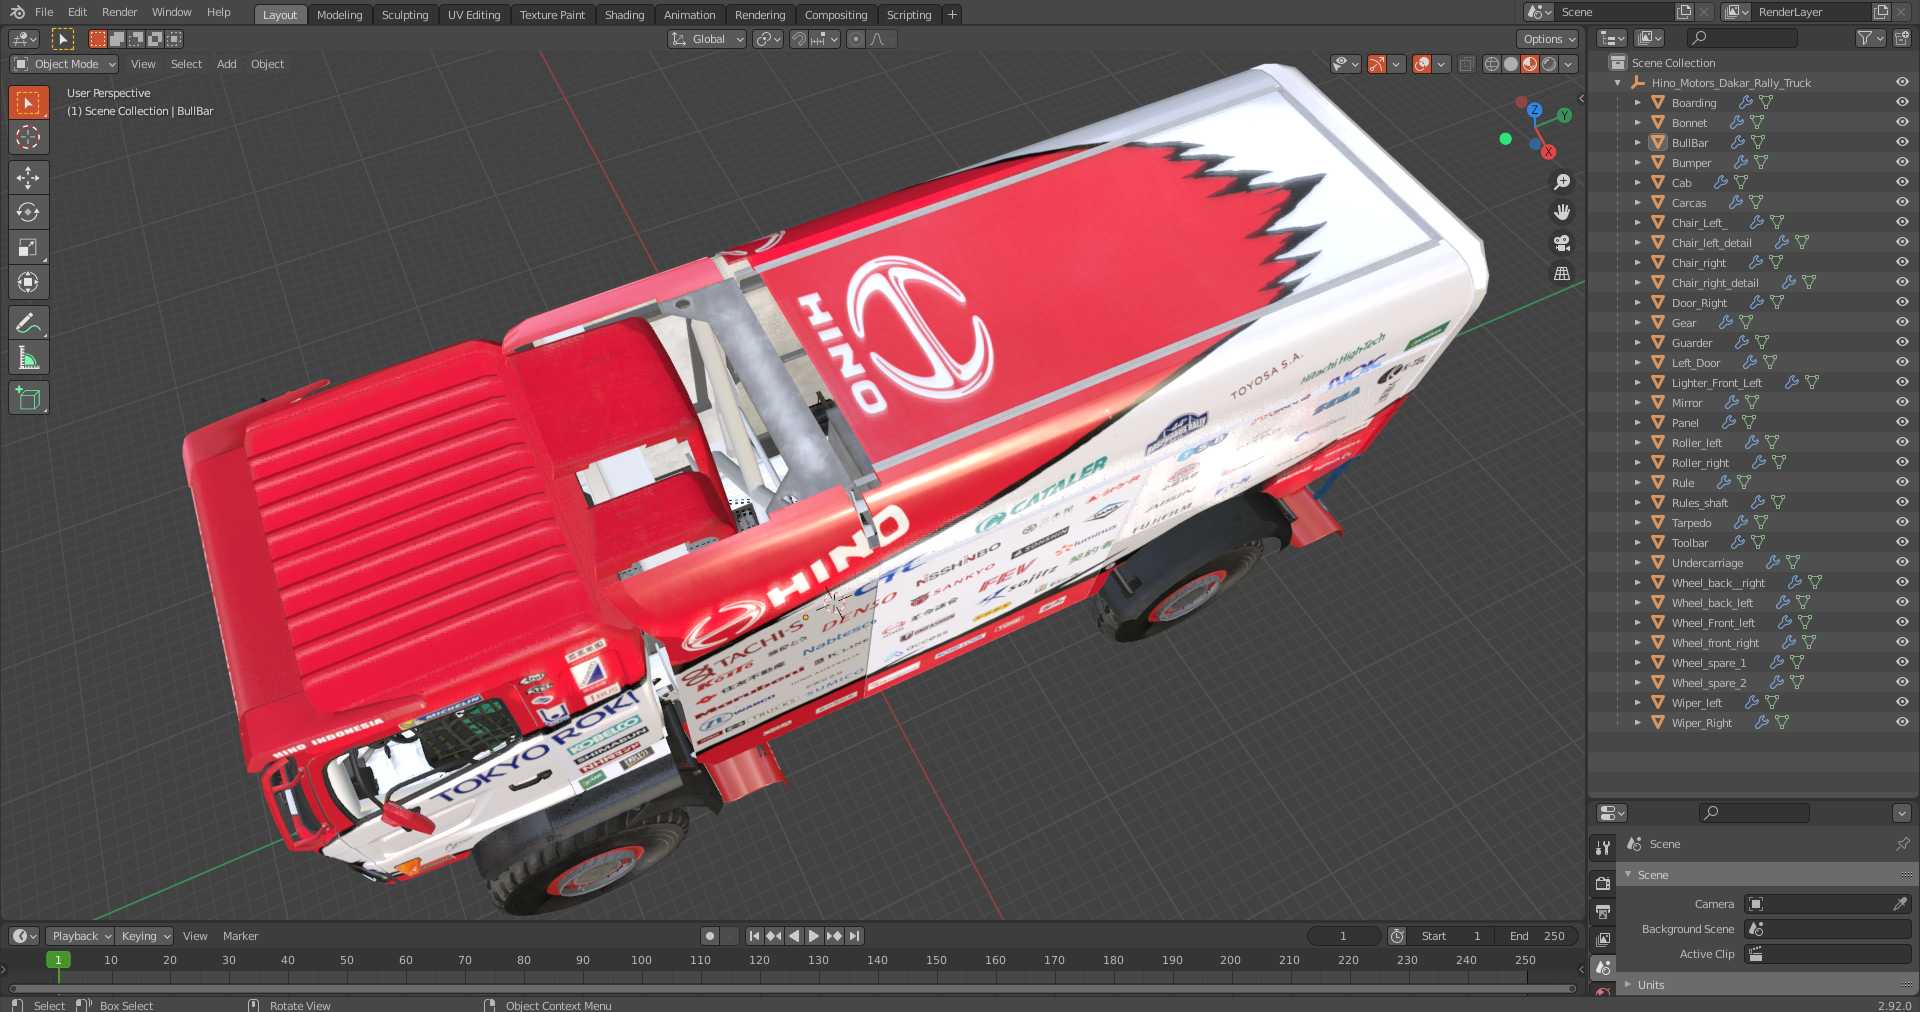Hide the Mirror object in viewport
1920x1012 pixels.
(1902, 402)
